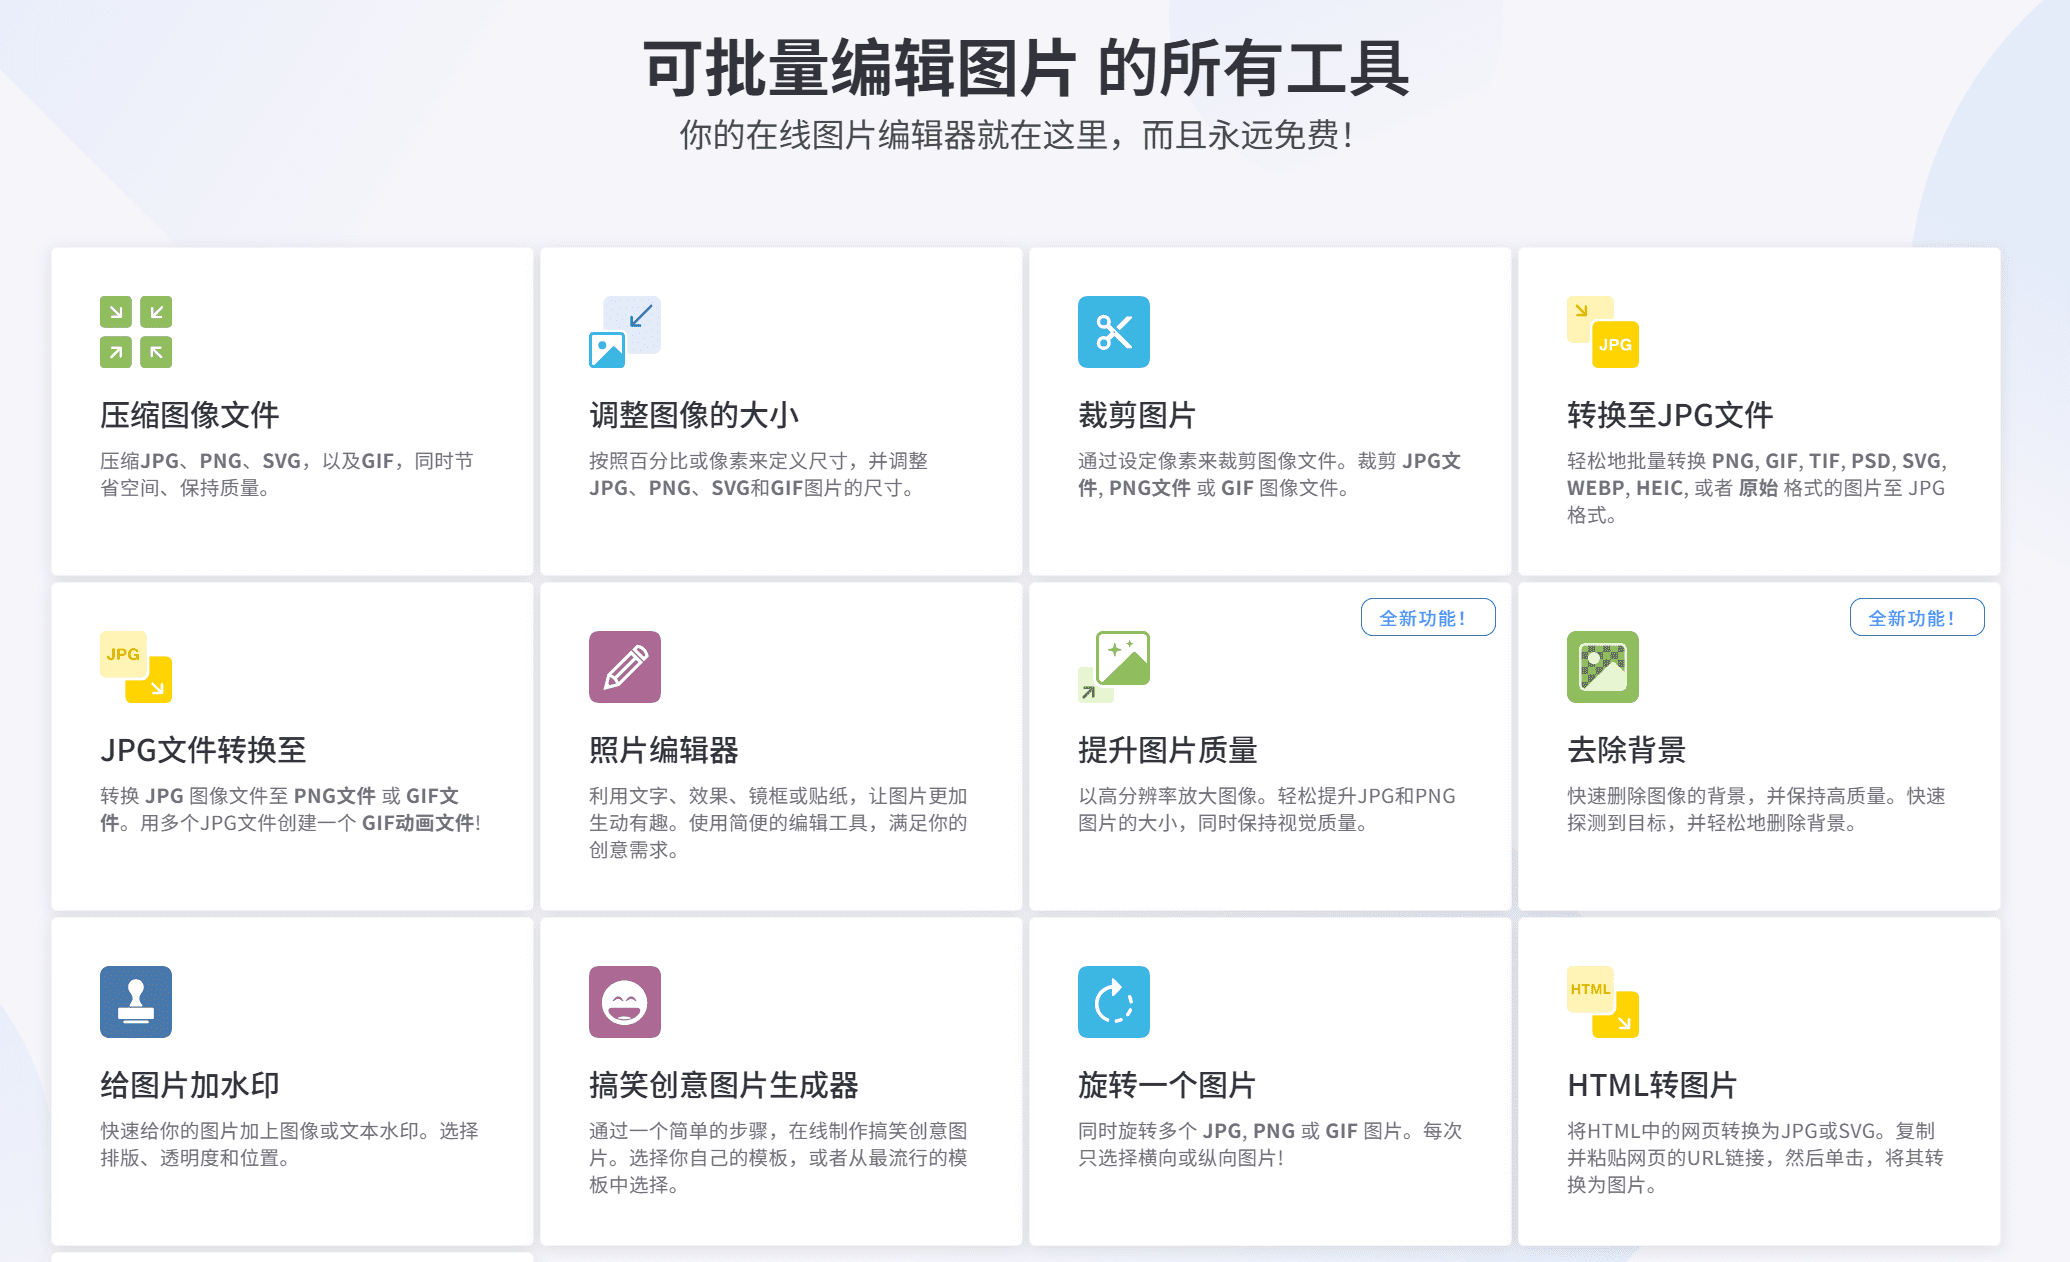Open the HTML转图片 tool title
This screenshot has height=1262, width=2070.
coord(1652,1085)
